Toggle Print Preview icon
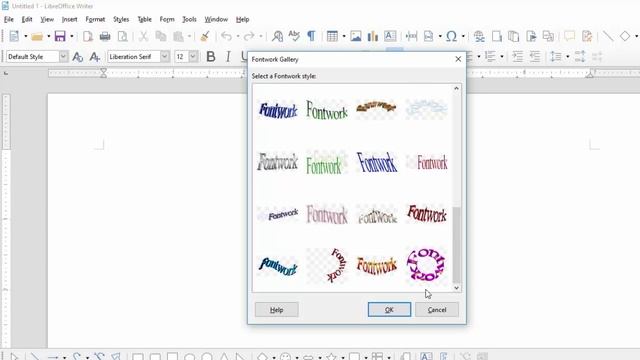 (122, 36)
